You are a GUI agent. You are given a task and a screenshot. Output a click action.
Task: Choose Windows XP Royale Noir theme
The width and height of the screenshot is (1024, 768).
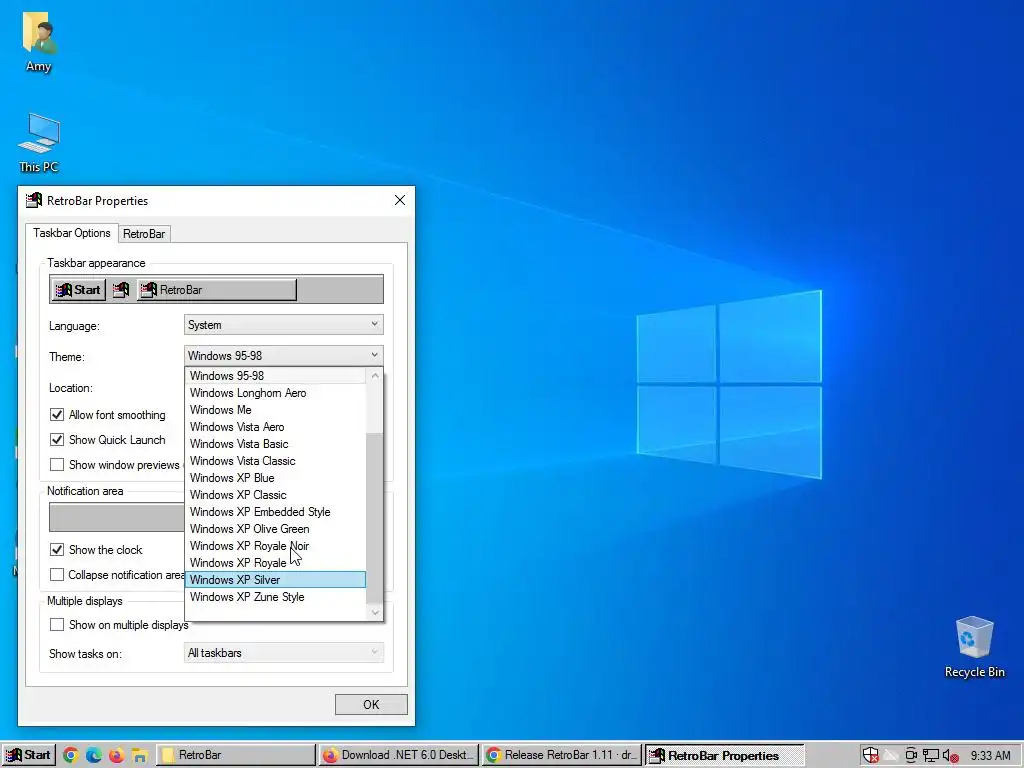click(276, 545)
